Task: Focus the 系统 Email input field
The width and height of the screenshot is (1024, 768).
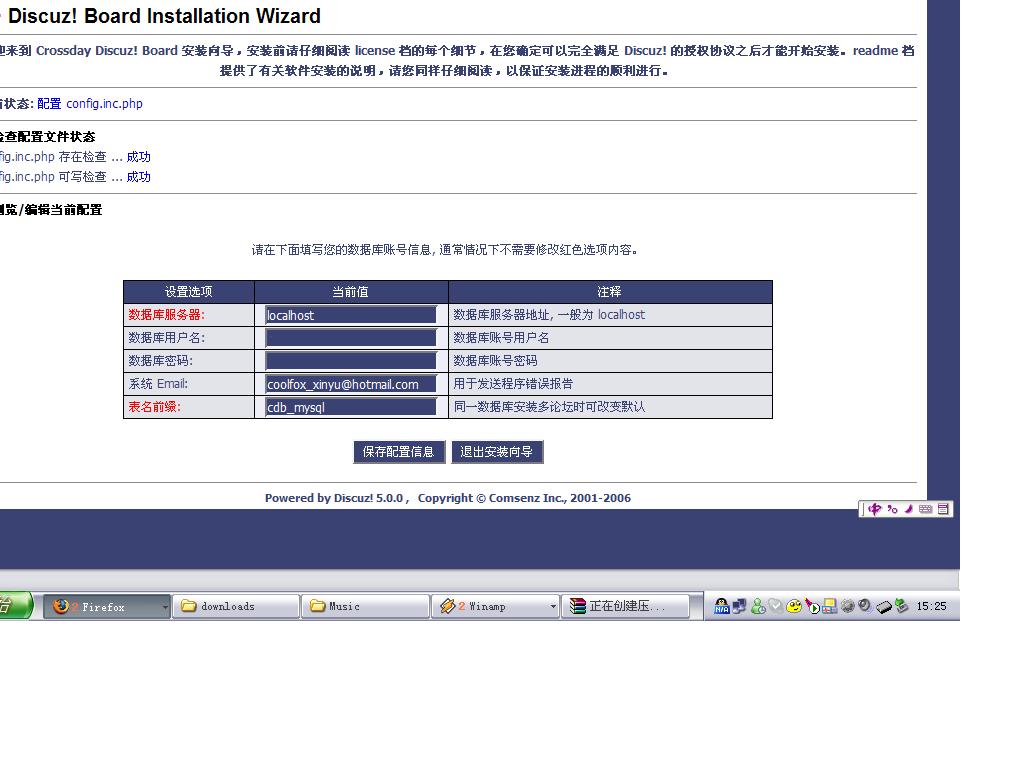Action: tap(351, 384)
